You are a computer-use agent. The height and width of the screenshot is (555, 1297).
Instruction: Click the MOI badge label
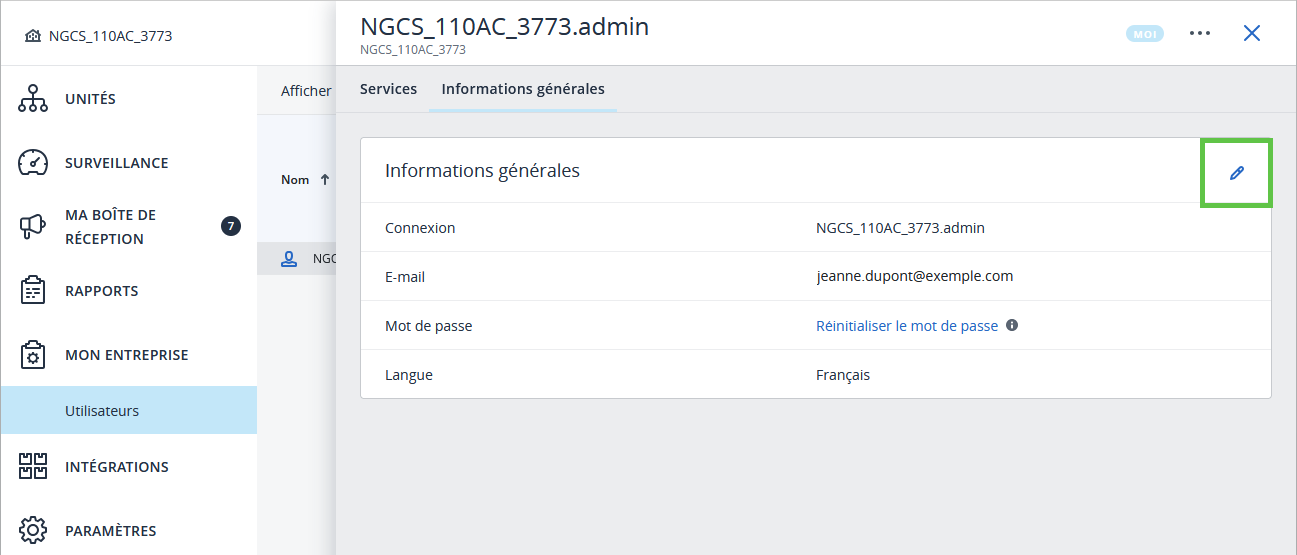(1145, 34)
